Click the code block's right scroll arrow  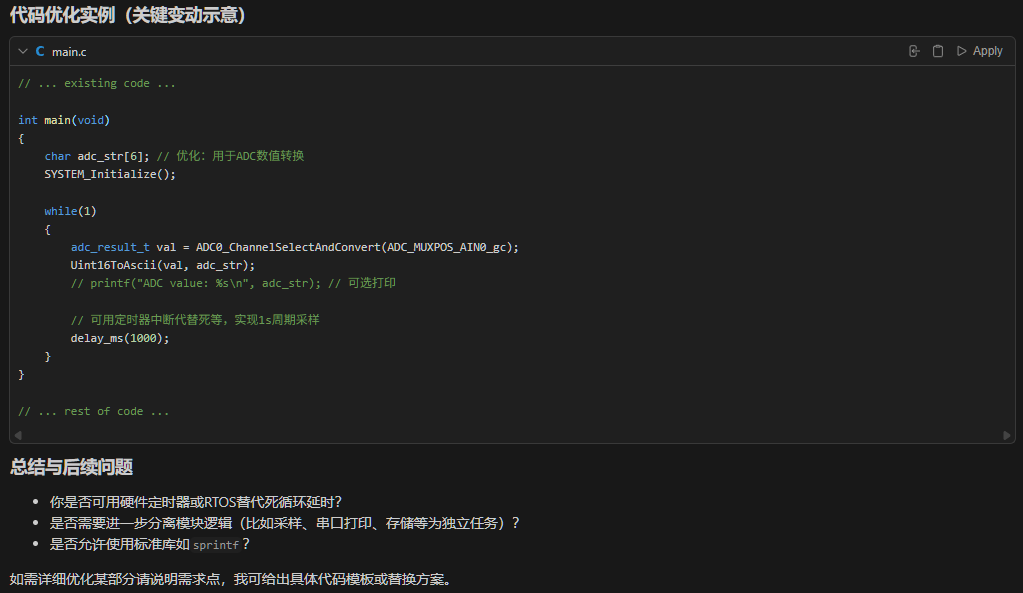point(1007,435)
